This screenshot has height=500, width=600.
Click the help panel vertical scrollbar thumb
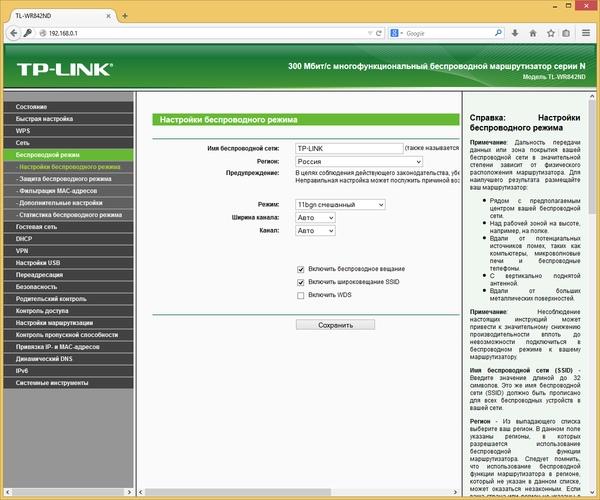(592, 157)
